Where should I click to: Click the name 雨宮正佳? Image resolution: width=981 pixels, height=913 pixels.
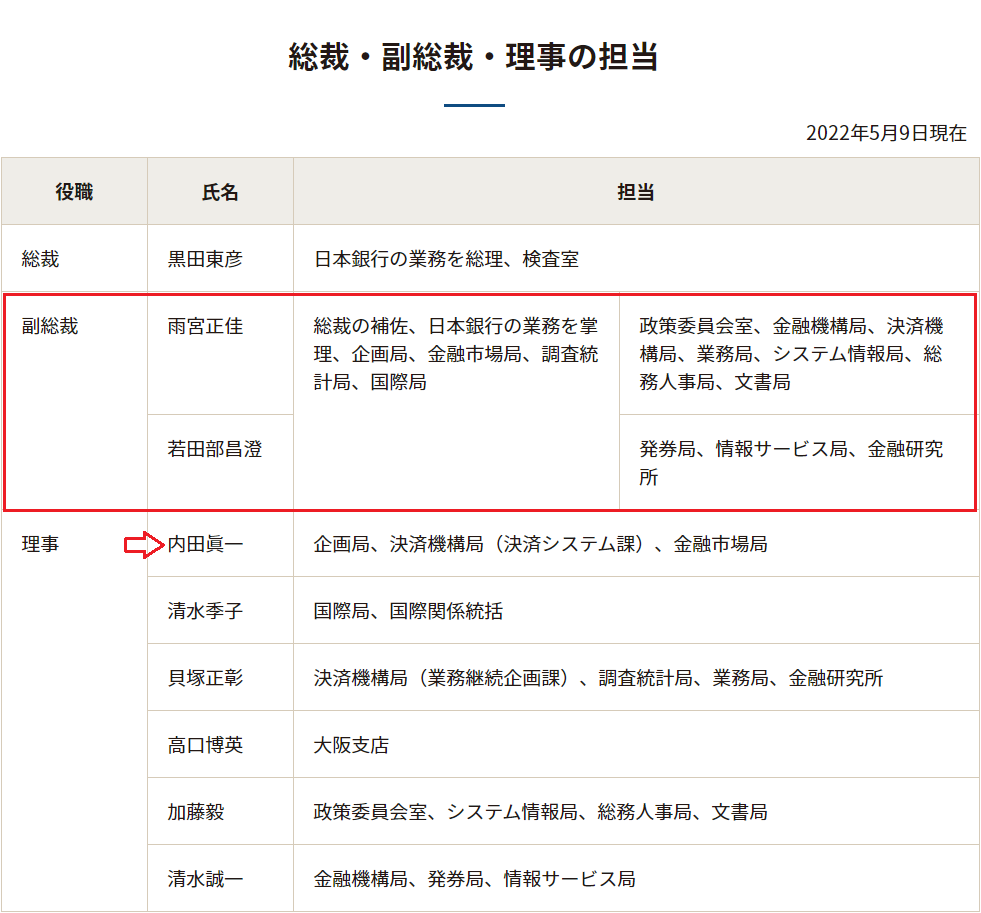[x=205, y=326]
